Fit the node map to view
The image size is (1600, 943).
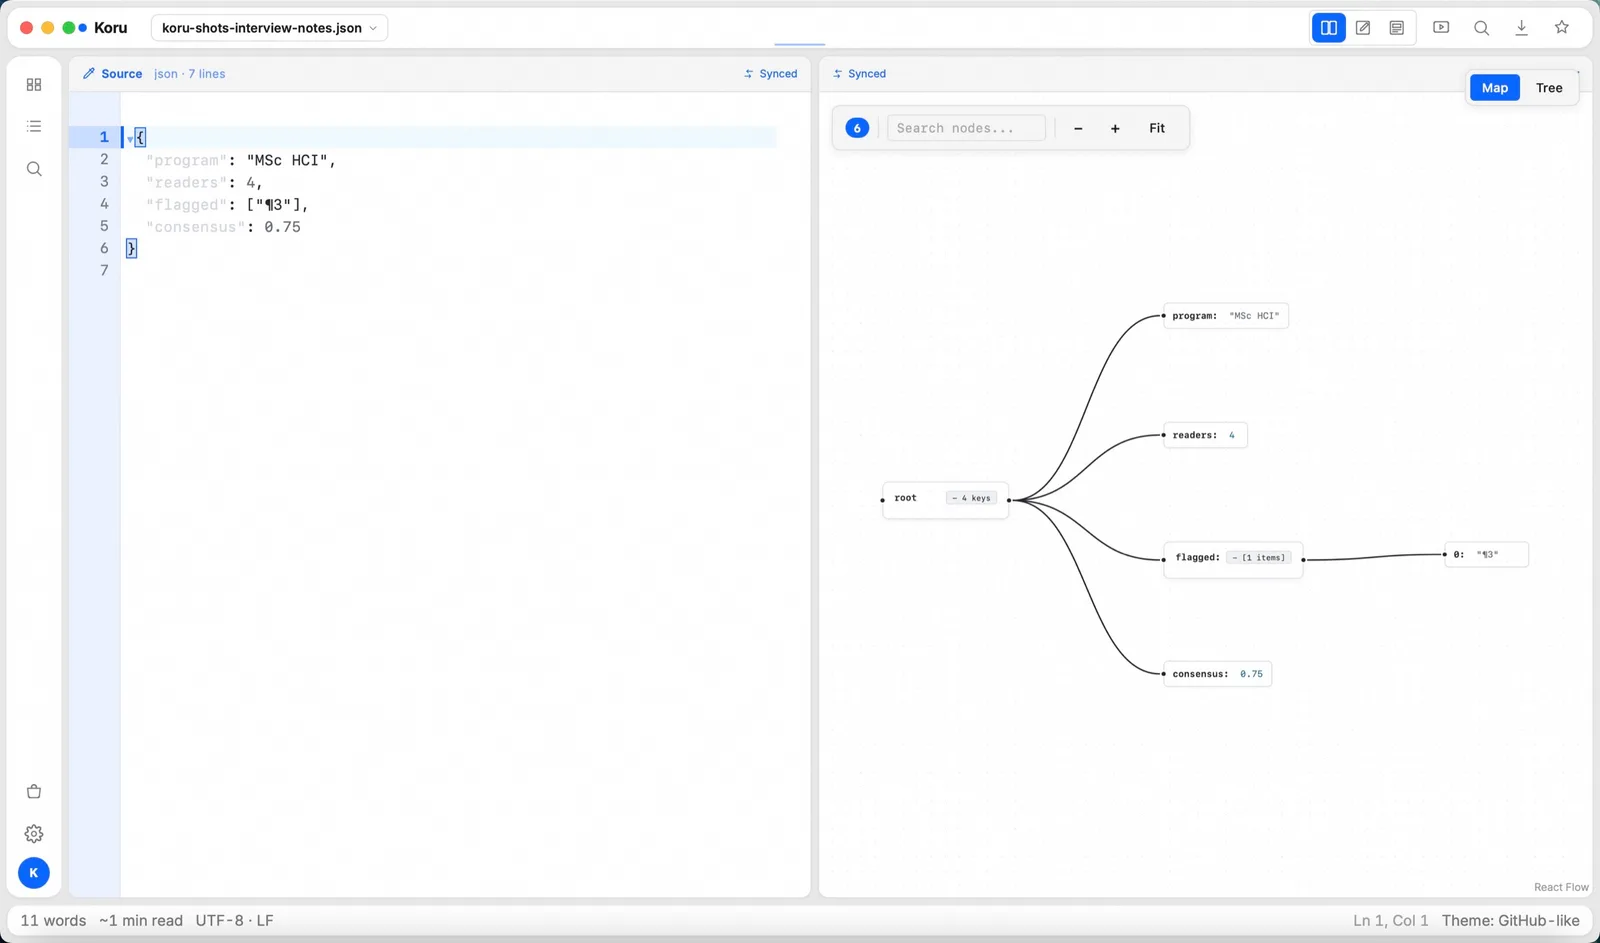[x=1157, y=128]
